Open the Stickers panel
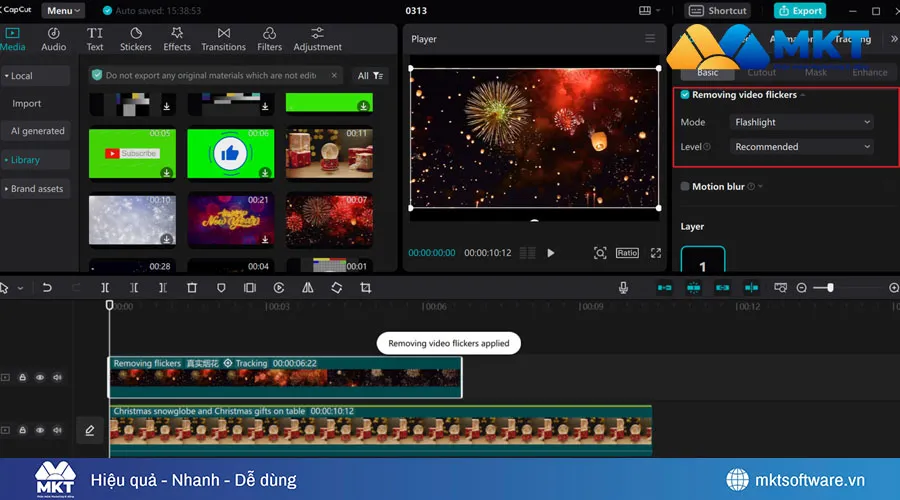This screenshot has height=500, width=900. (x=135, y=39)
